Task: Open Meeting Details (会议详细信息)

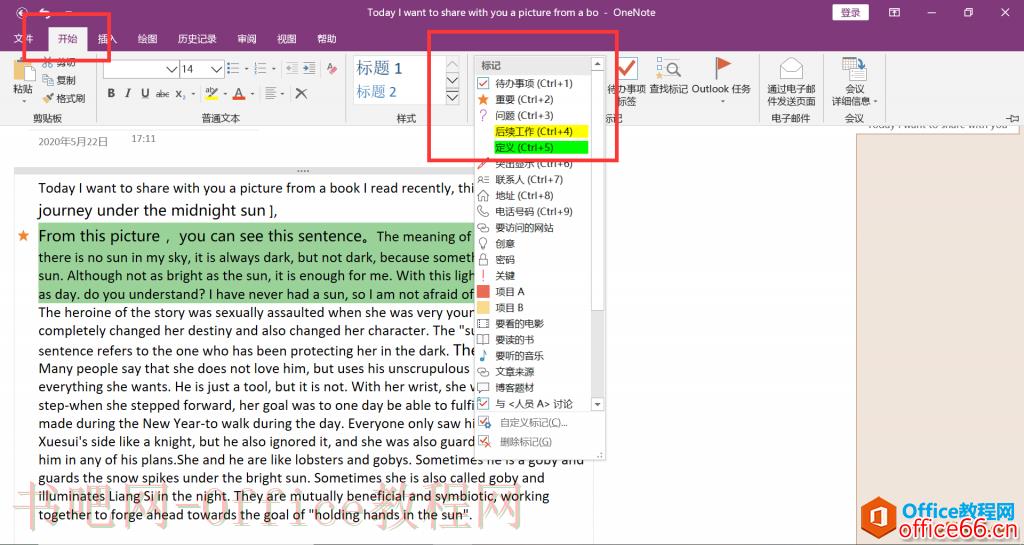Action: 854,81
